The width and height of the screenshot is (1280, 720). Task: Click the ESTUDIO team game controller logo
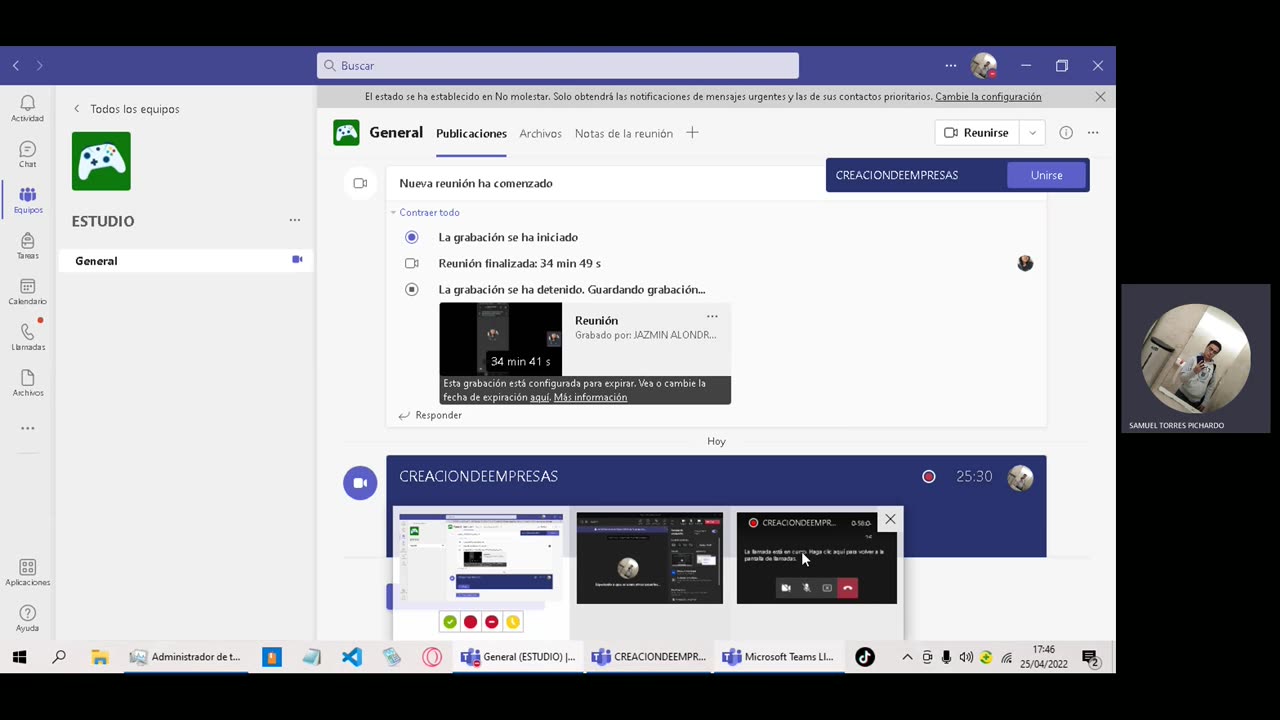tap(101, 161)
